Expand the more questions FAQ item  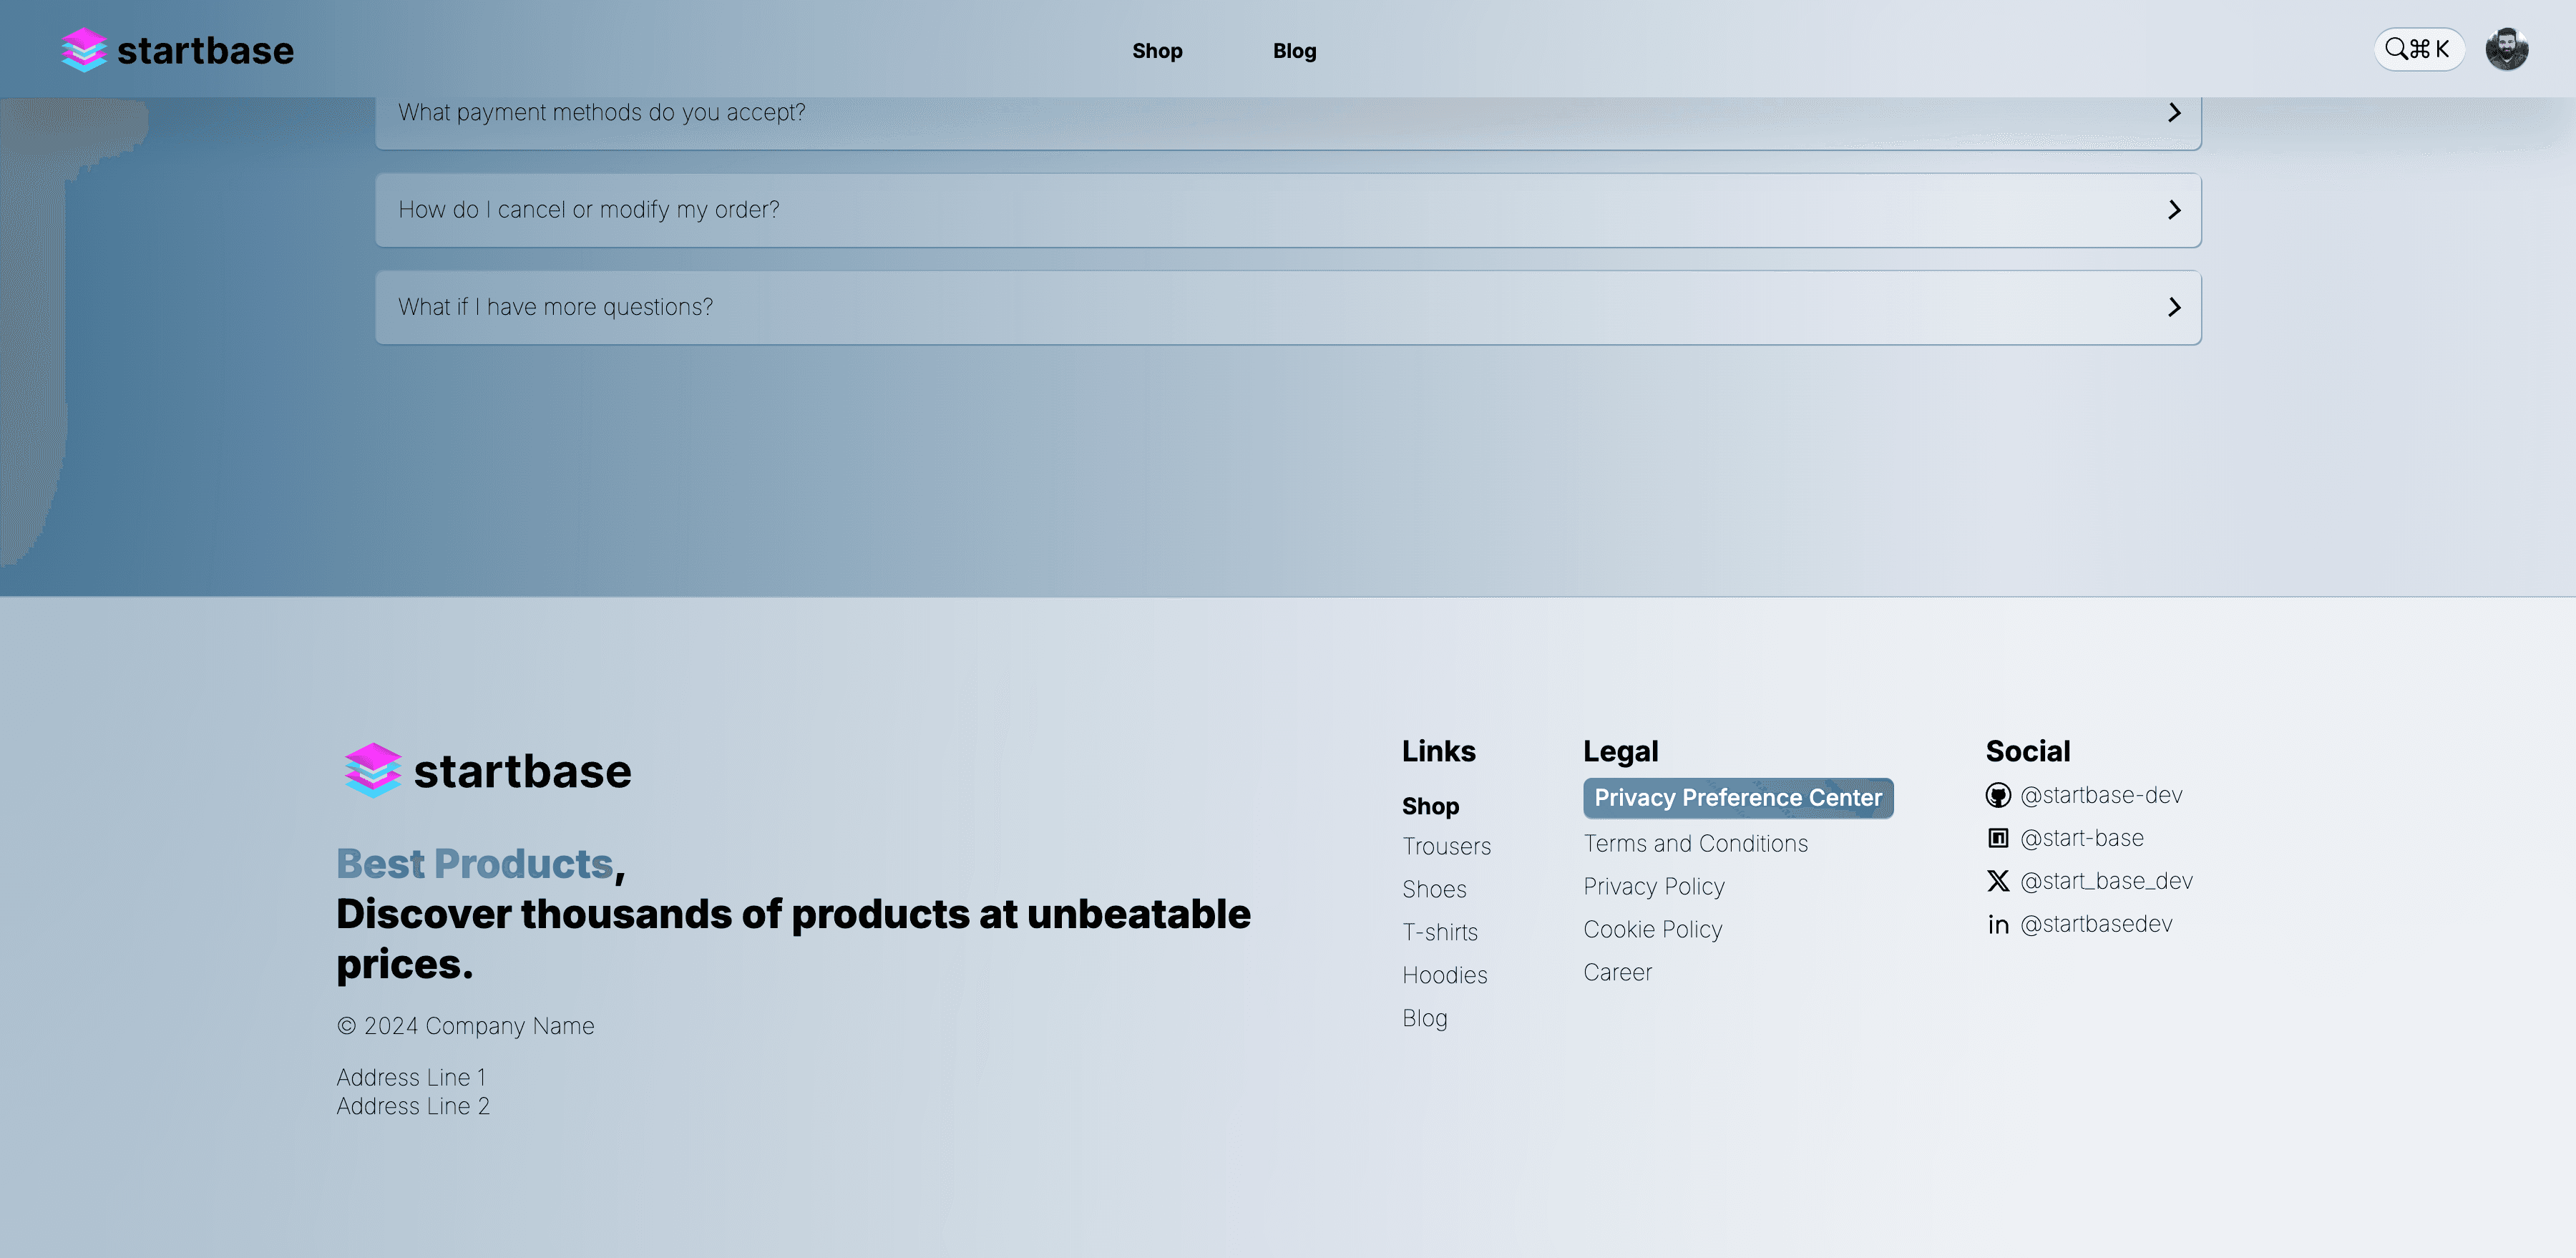click(x=1288, y=307)
